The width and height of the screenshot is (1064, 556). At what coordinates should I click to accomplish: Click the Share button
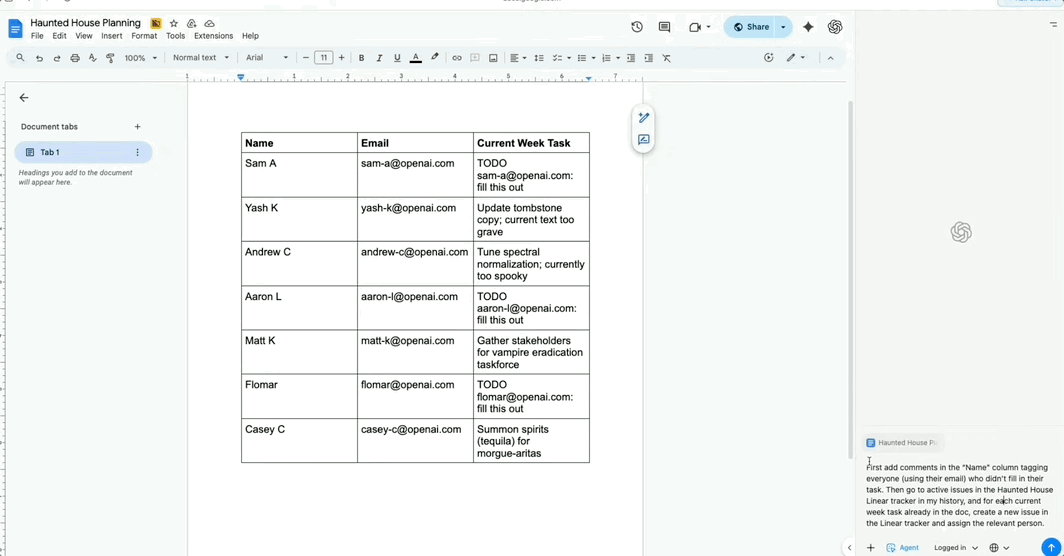pyautogui.click(x=752, y=27)
